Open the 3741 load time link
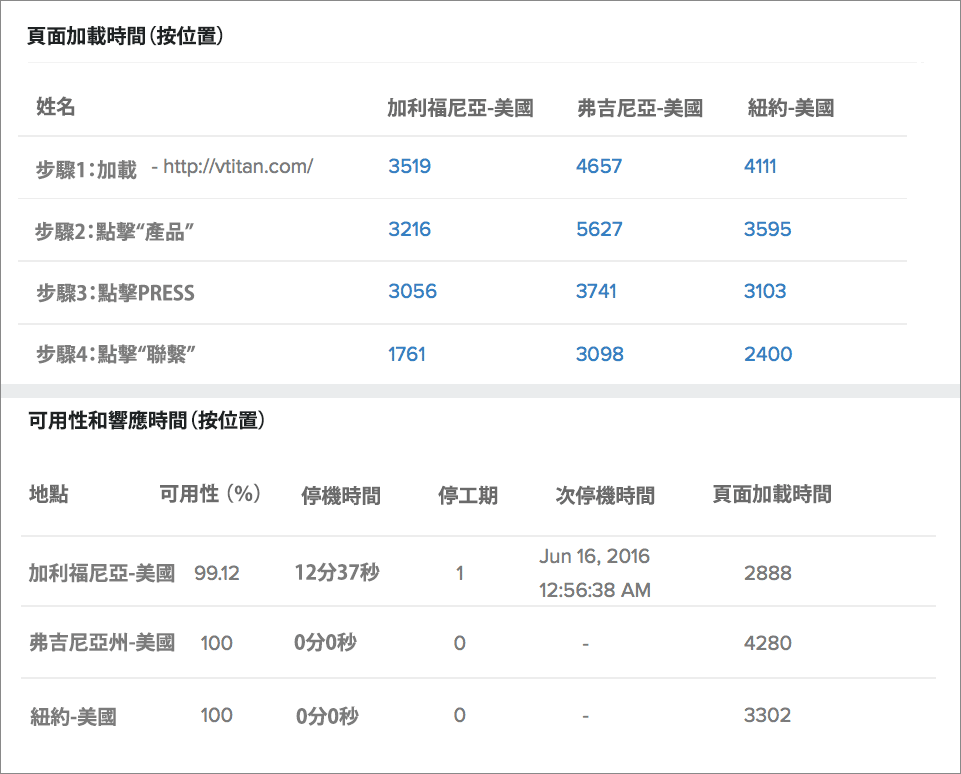 pyautogui.click(x=596, y=291)
